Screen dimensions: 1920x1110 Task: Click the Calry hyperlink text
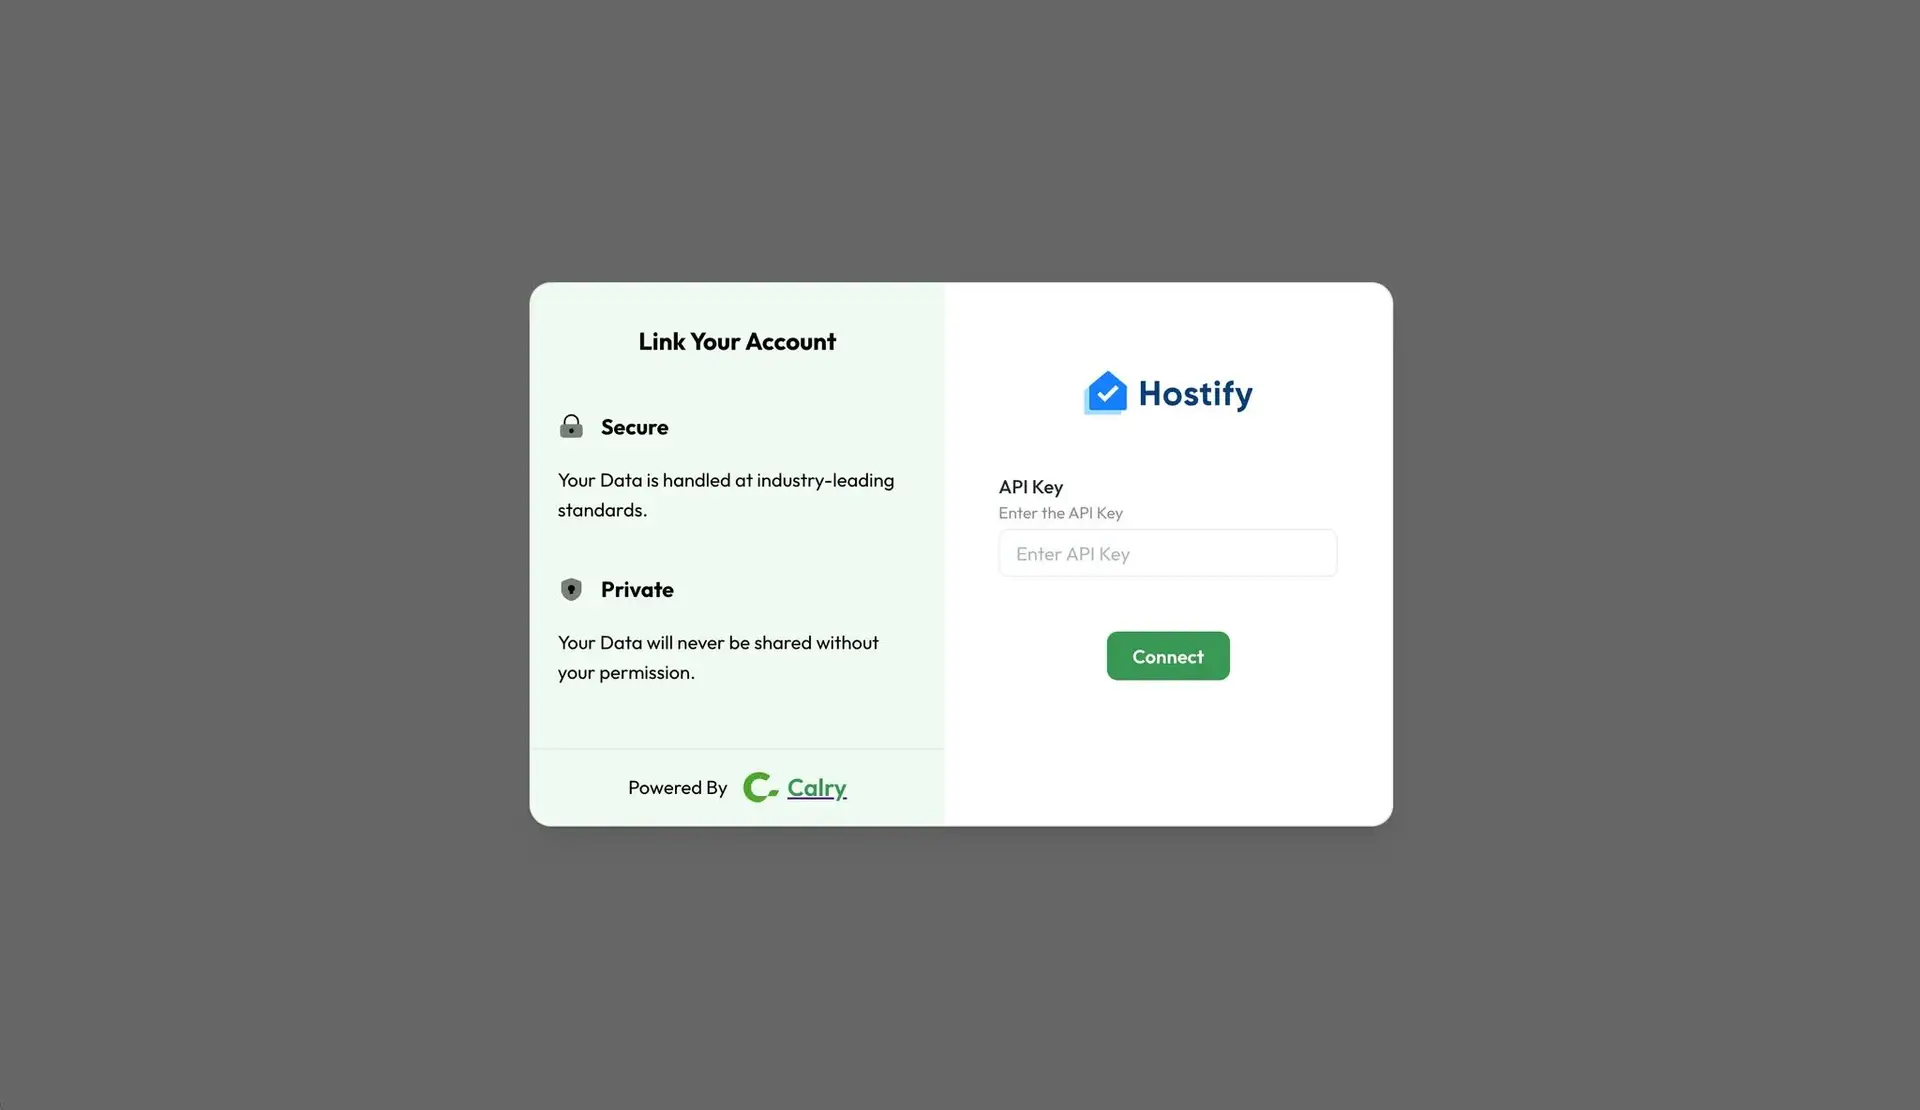point(817,788)
